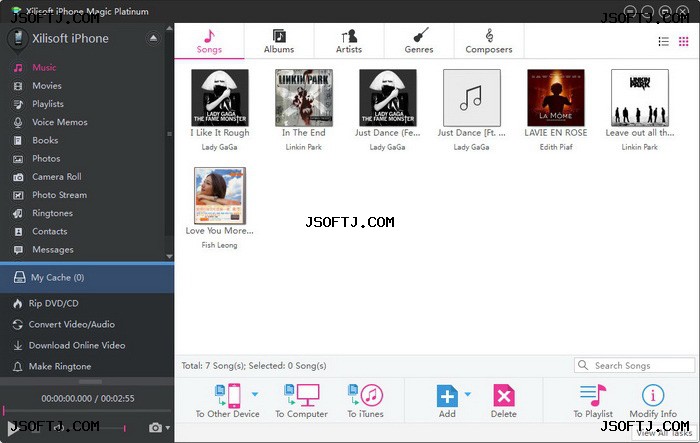The width and height of the screenshot is (700, 443).
Task: Click the Edith Piaf artist name
Action: [x=556, y=147]
